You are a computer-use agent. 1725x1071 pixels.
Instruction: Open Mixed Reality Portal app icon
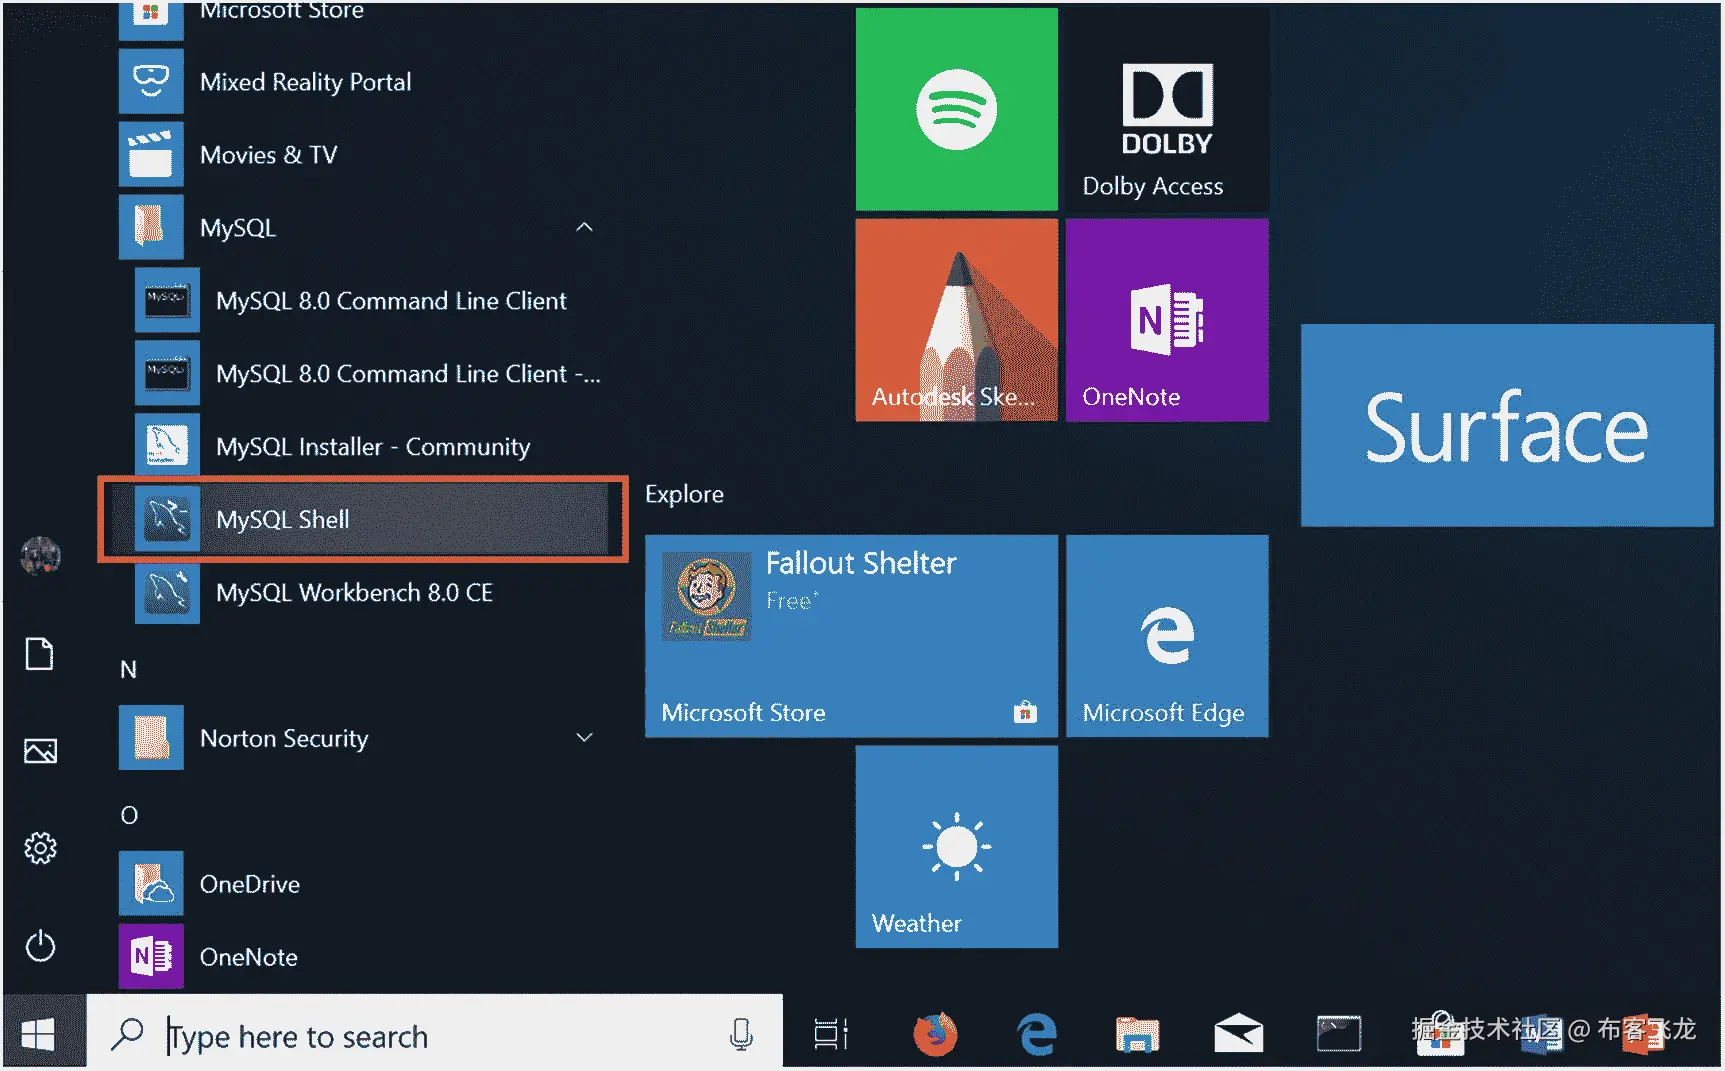pyautogui.click(x=151, y=81)
